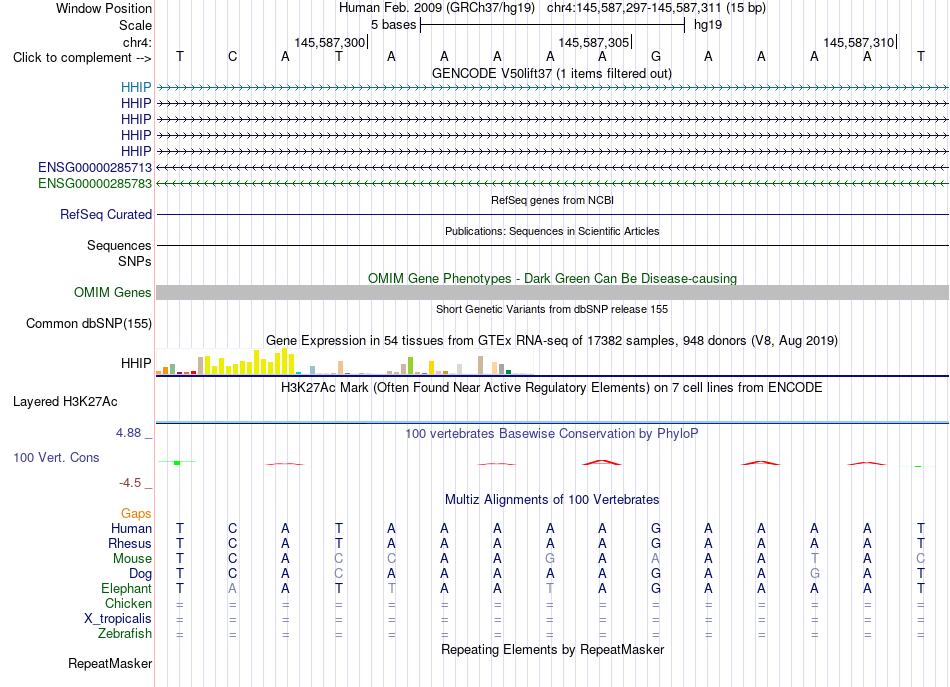Click the HHIP label beside GTEx bar chart
The height and width of the screenshot is (687, 950).
point(136,363)
